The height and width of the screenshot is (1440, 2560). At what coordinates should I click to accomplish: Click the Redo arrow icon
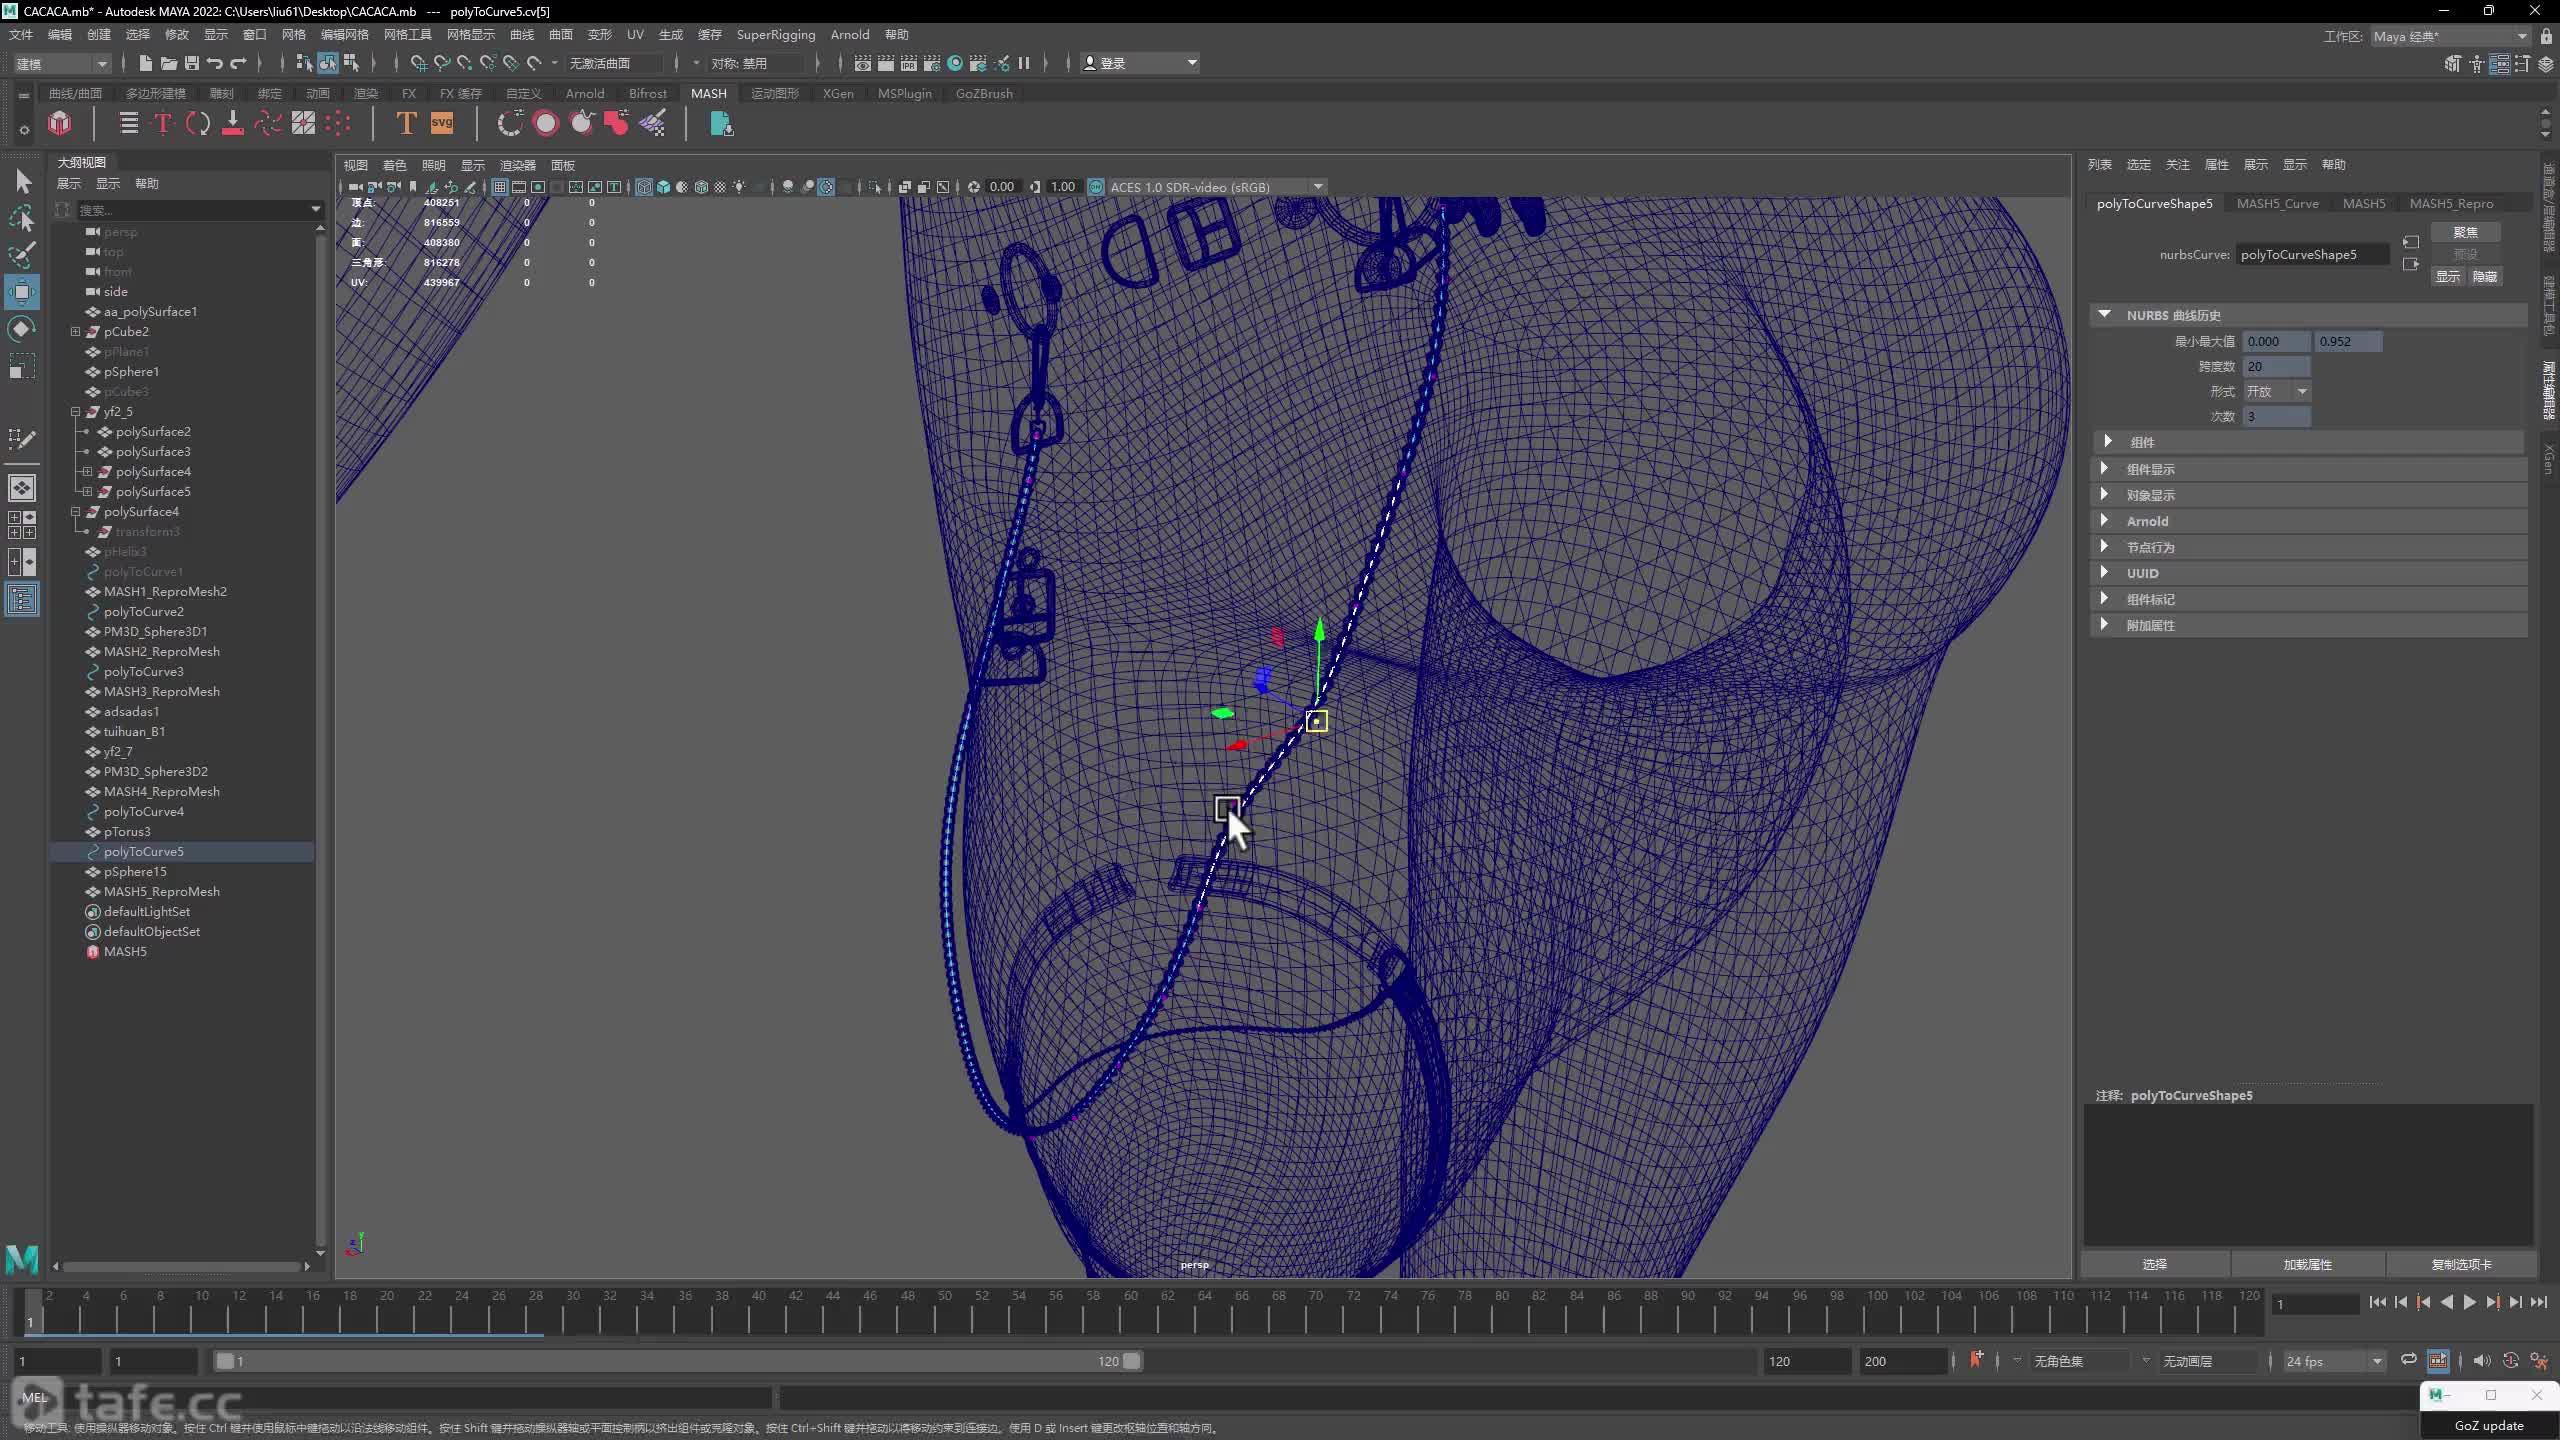(238, 63)
